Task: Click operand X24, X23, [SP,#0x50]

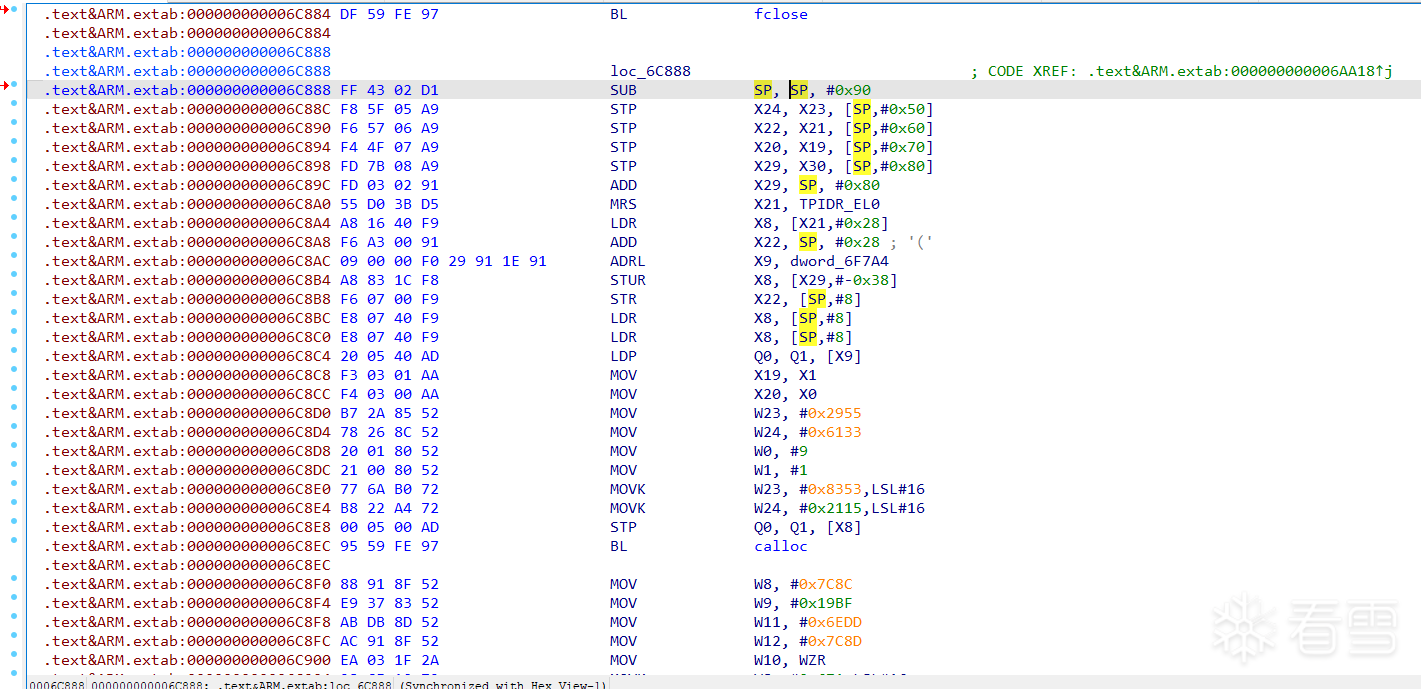Action: (843, 109)
